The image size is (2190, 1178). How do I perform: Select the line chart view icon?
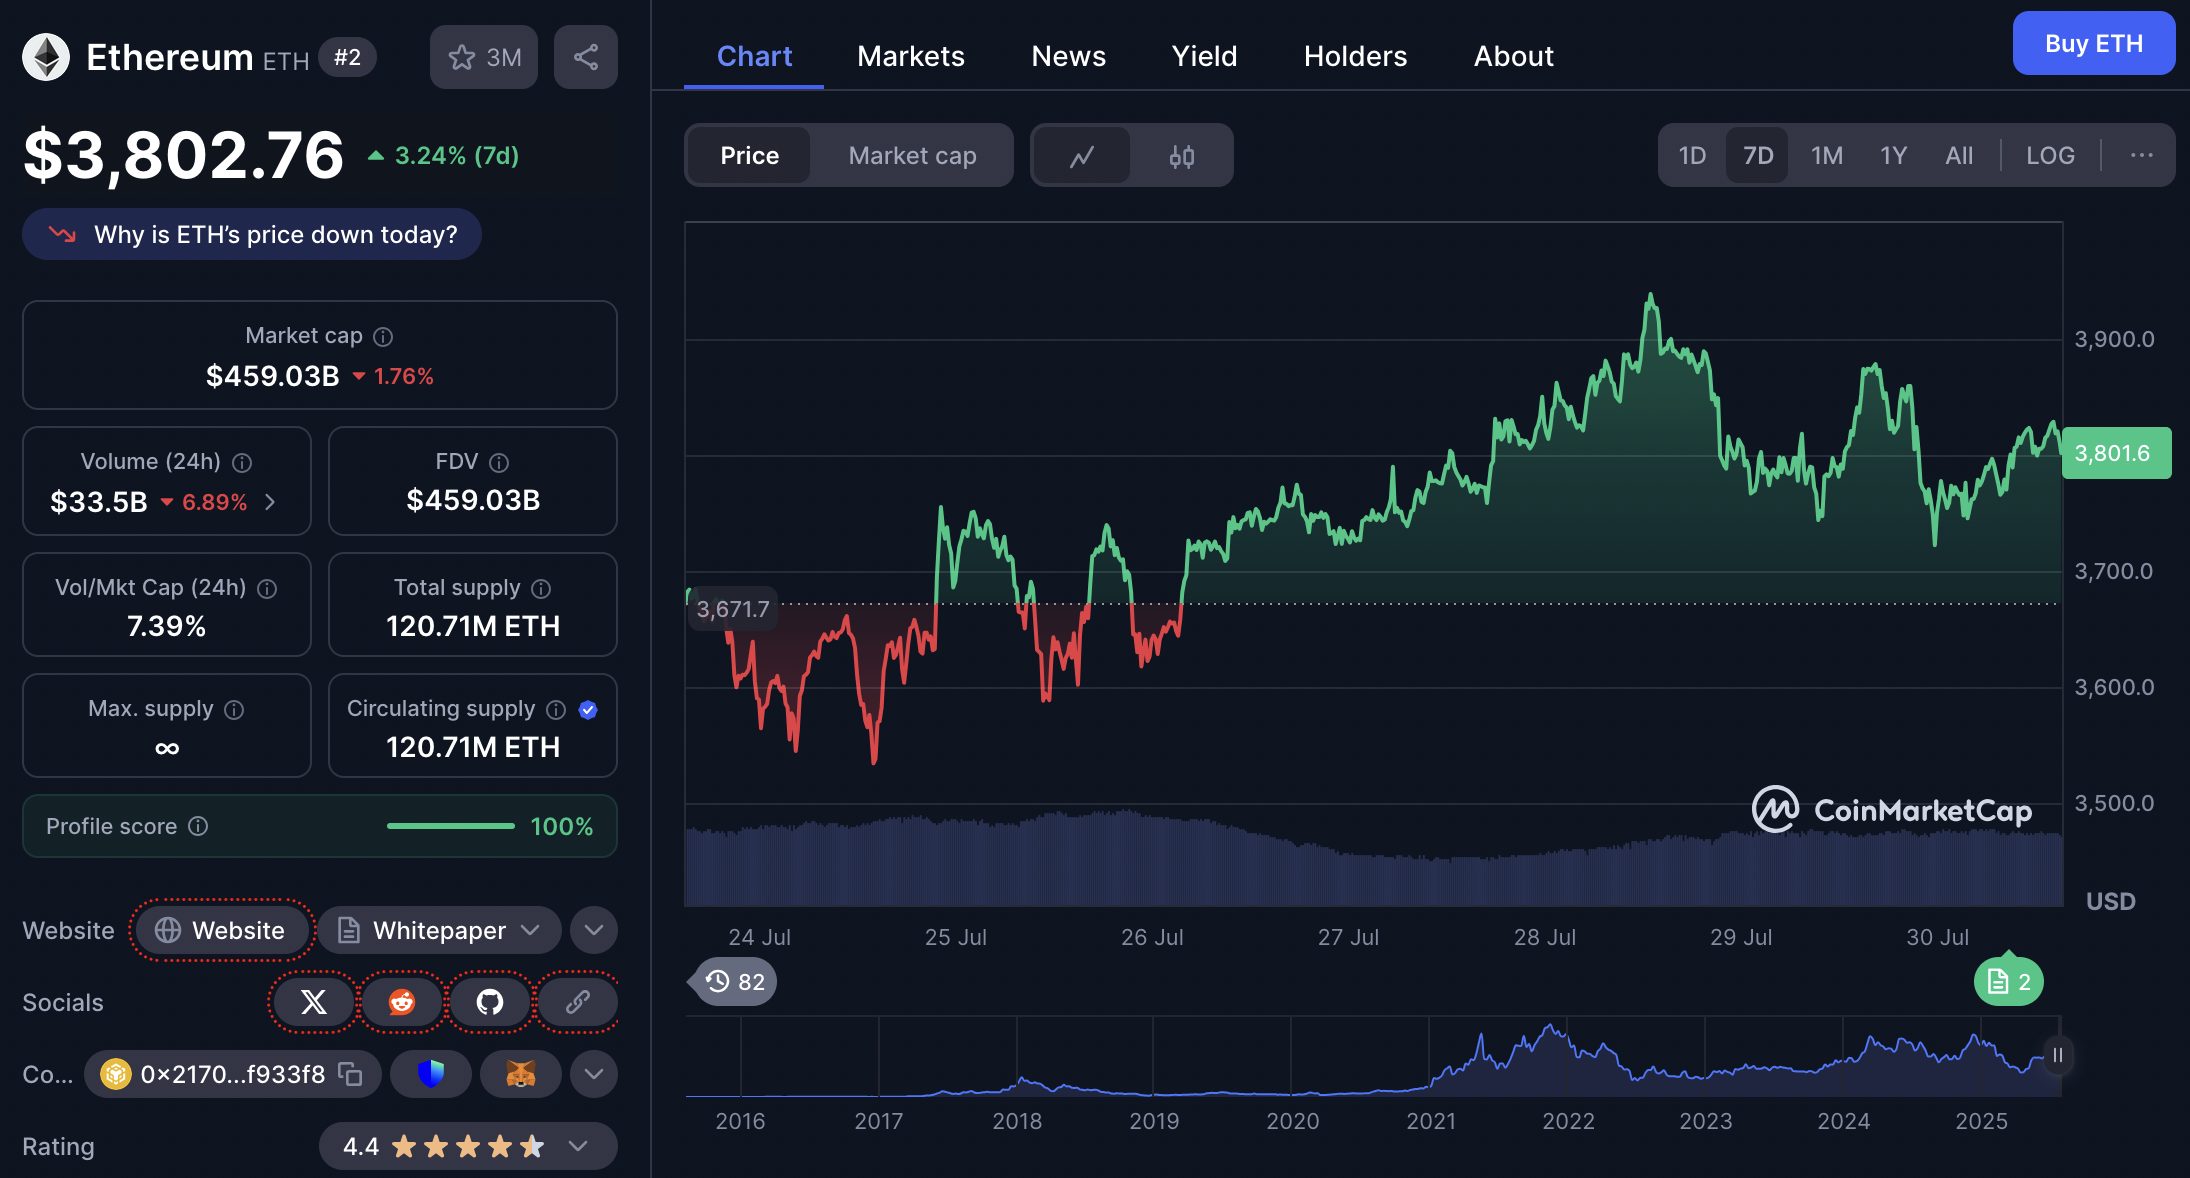[x=1081, y=156]
